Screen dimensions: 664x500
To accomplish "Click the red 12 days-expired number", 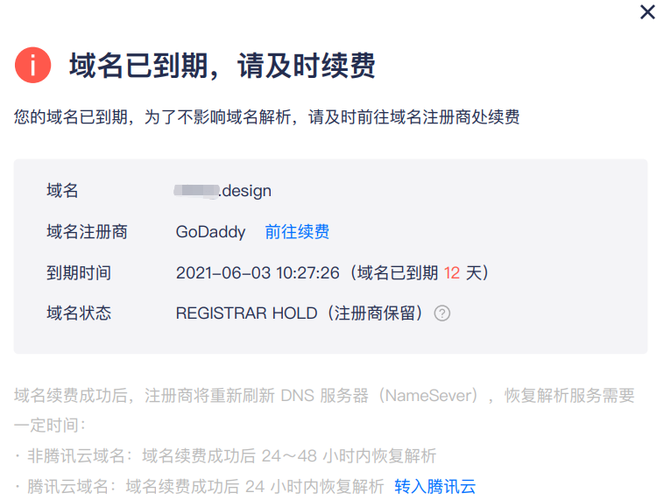I will pyautogui.click(x=451, y=273).
